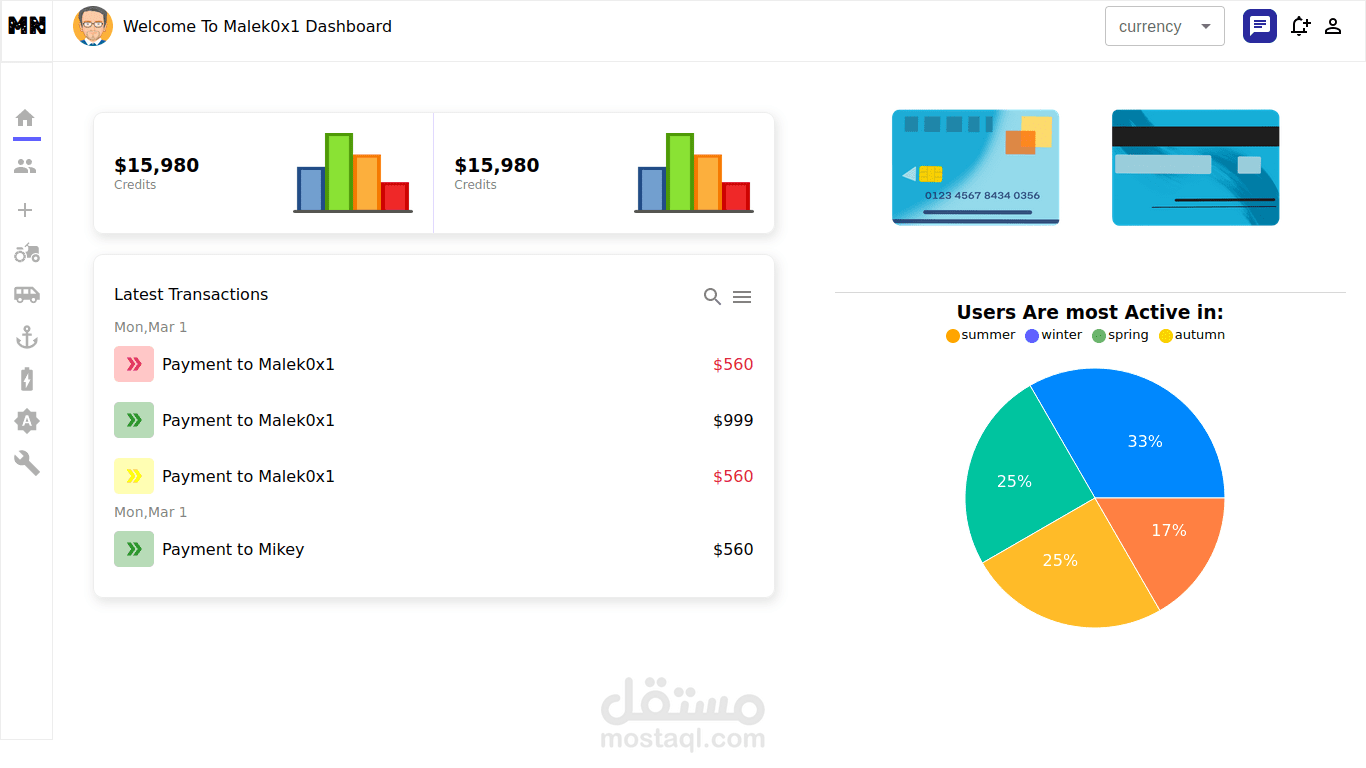The width and height of the screenshot is (1366, 768).
Task: Expand the Latest Transactions list menu
Action: coord(742,296)
